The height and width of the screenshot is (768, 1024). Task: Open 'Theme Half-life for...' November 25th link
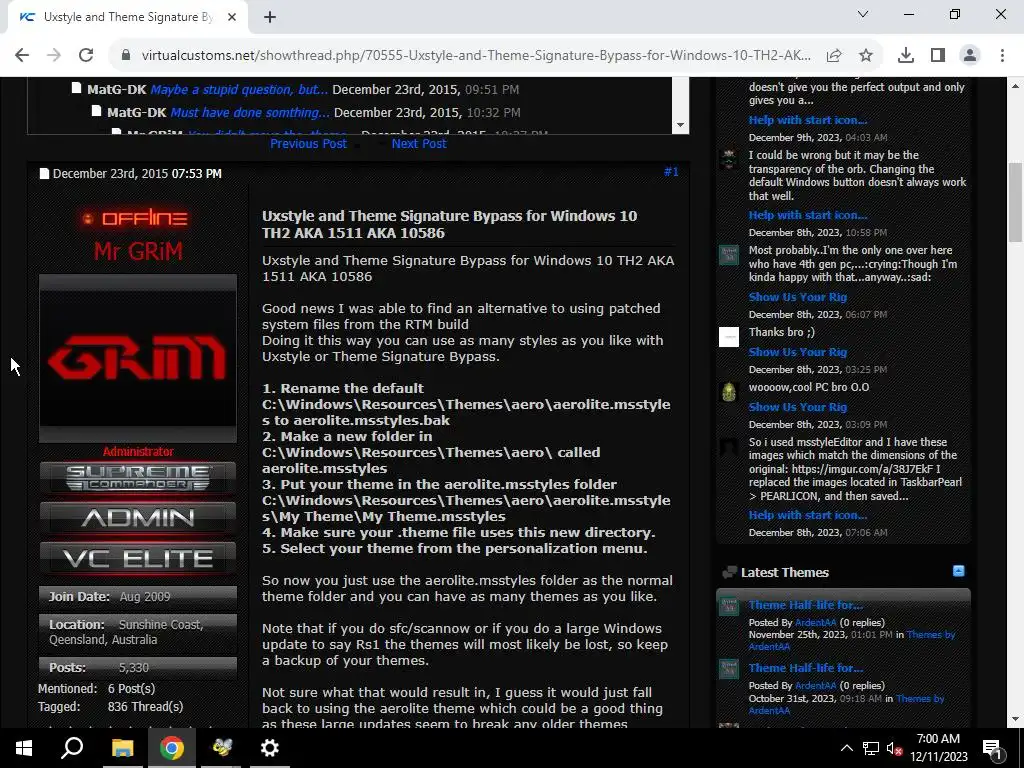(805, 605)
